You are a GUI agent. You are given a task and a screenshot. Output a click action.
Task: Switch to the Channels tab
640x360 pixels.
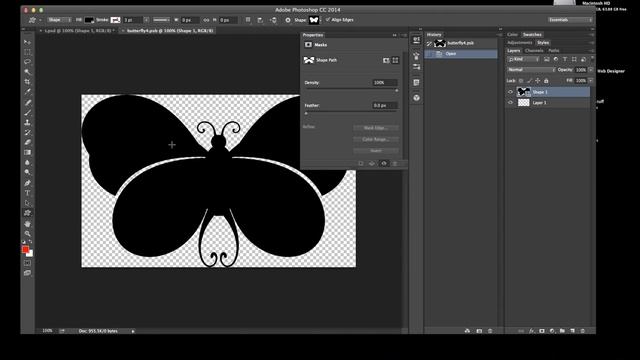534,51
